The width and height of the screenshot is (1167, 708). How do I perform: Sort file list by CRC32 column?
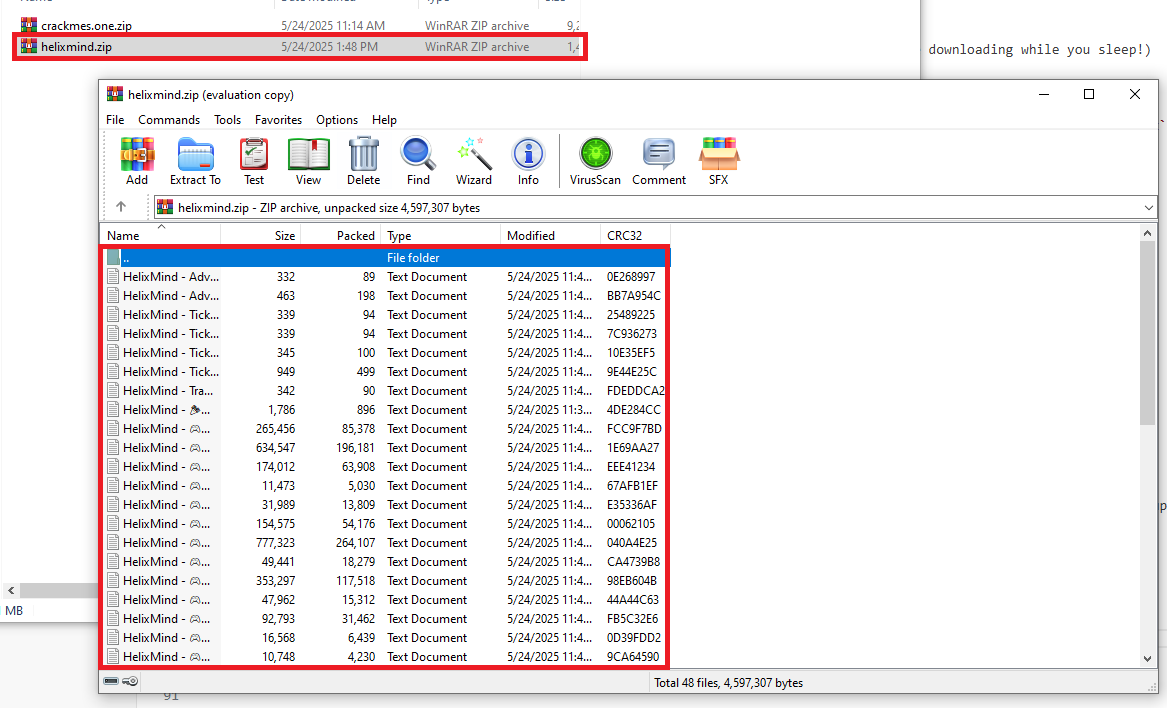pyautogui.click(x=635, y=235)
